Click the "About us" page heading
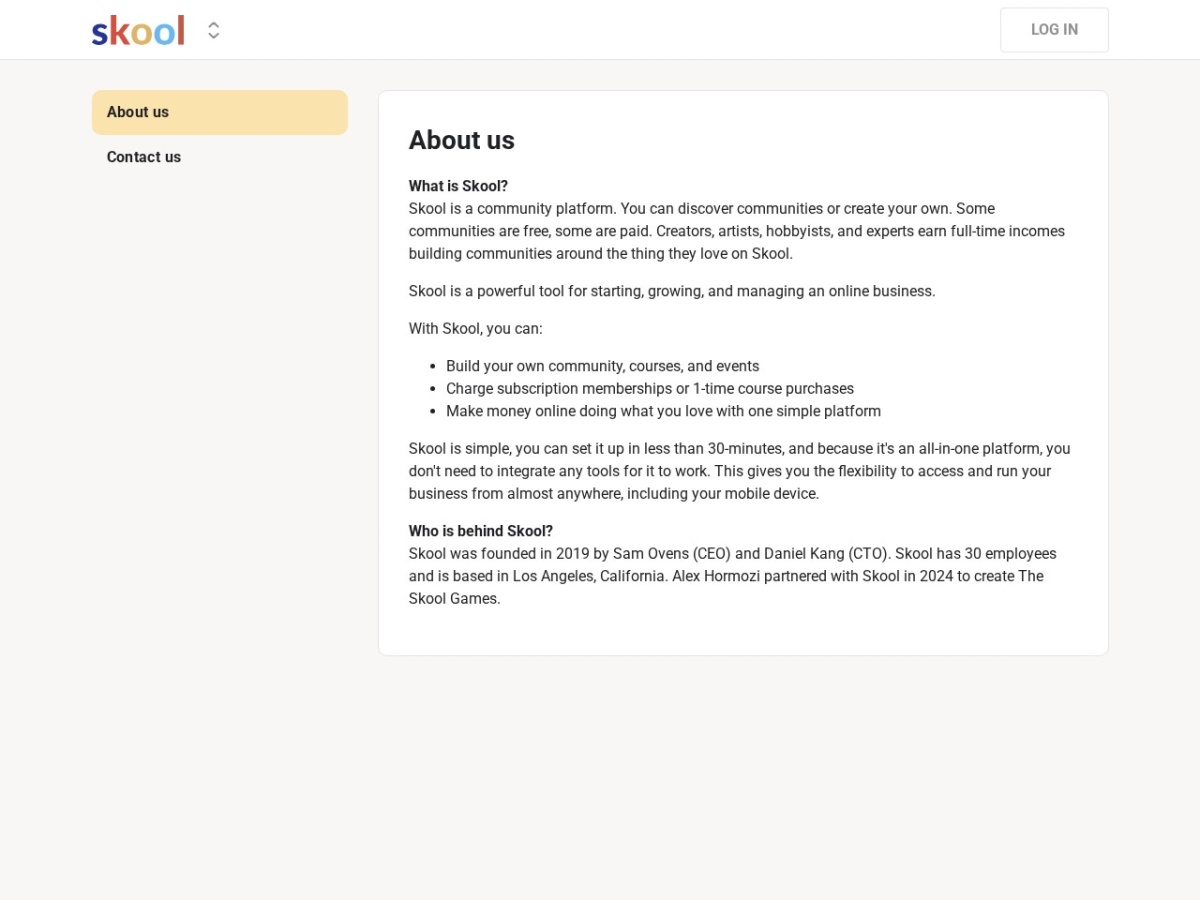The width and height of the screenshot is (1200, 900). 462,141
